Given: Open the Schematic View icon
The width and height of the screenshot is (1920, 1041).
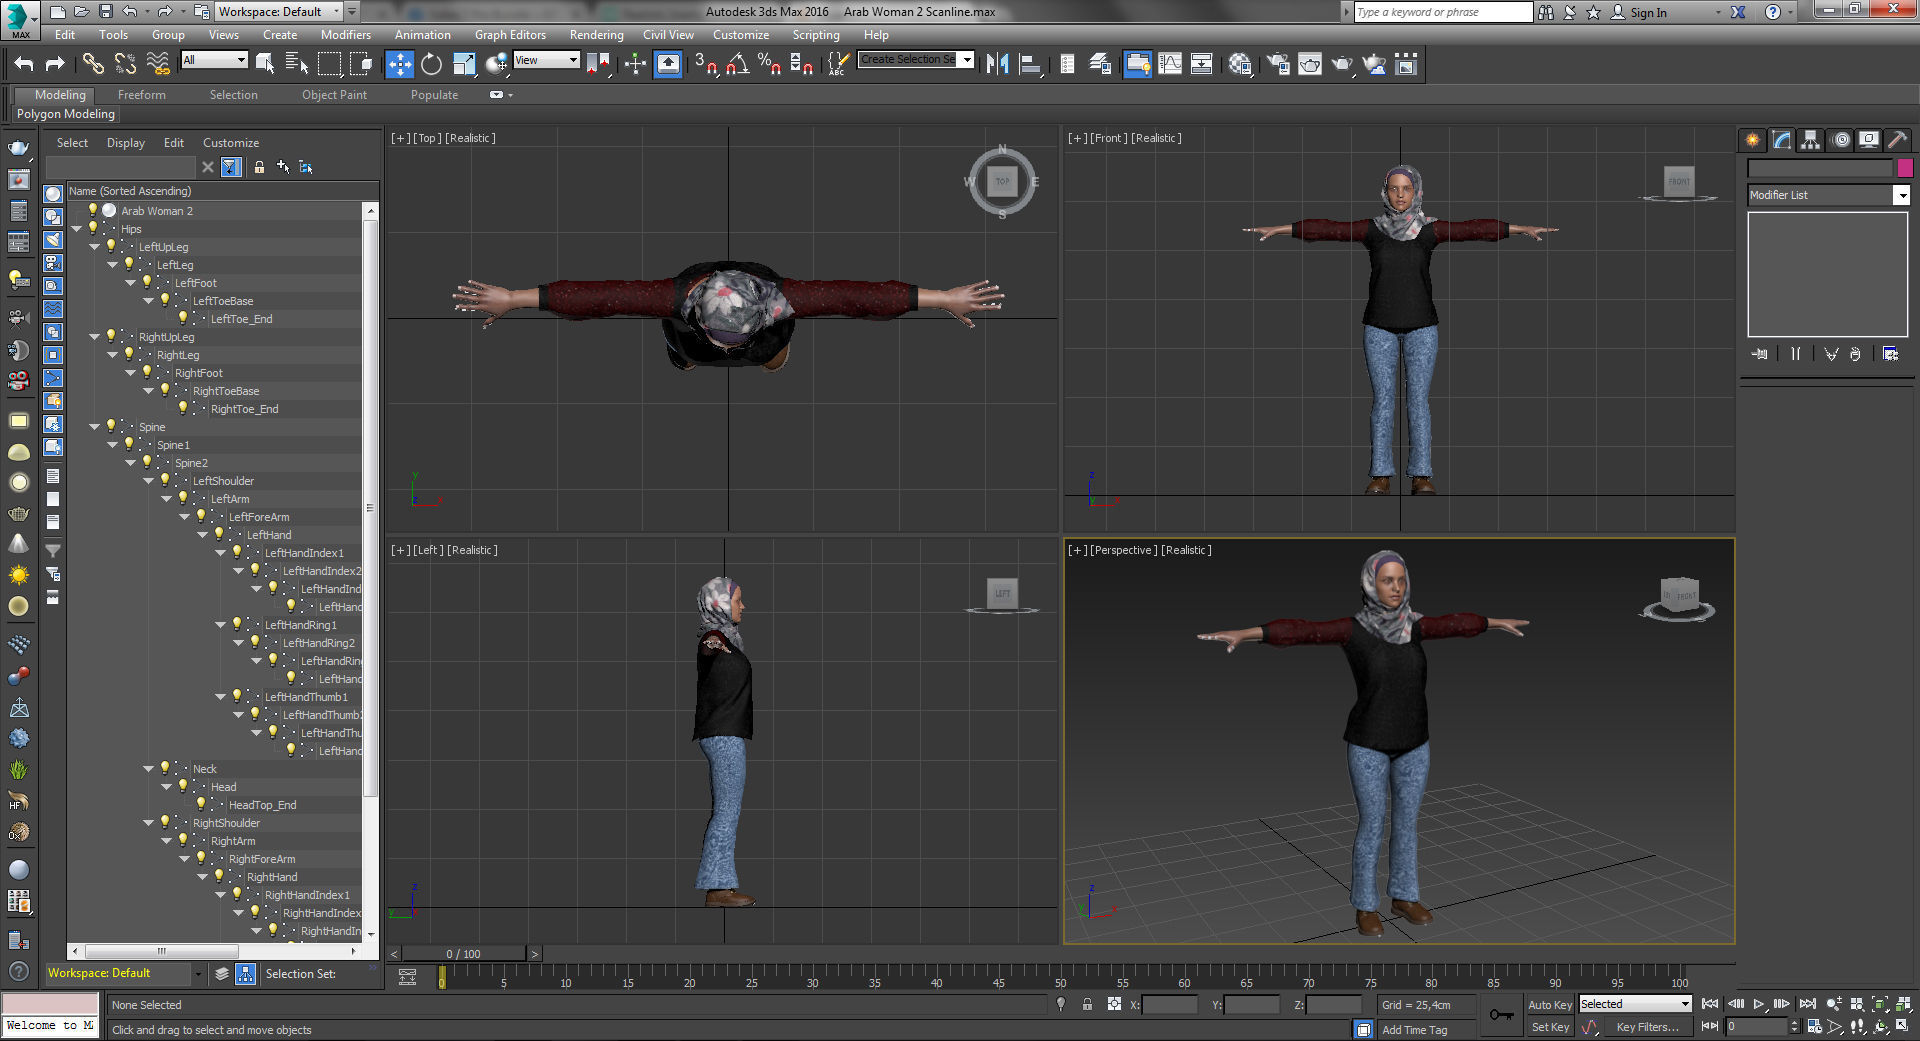Looking at the screenshot, I should tap(1202, 64).
